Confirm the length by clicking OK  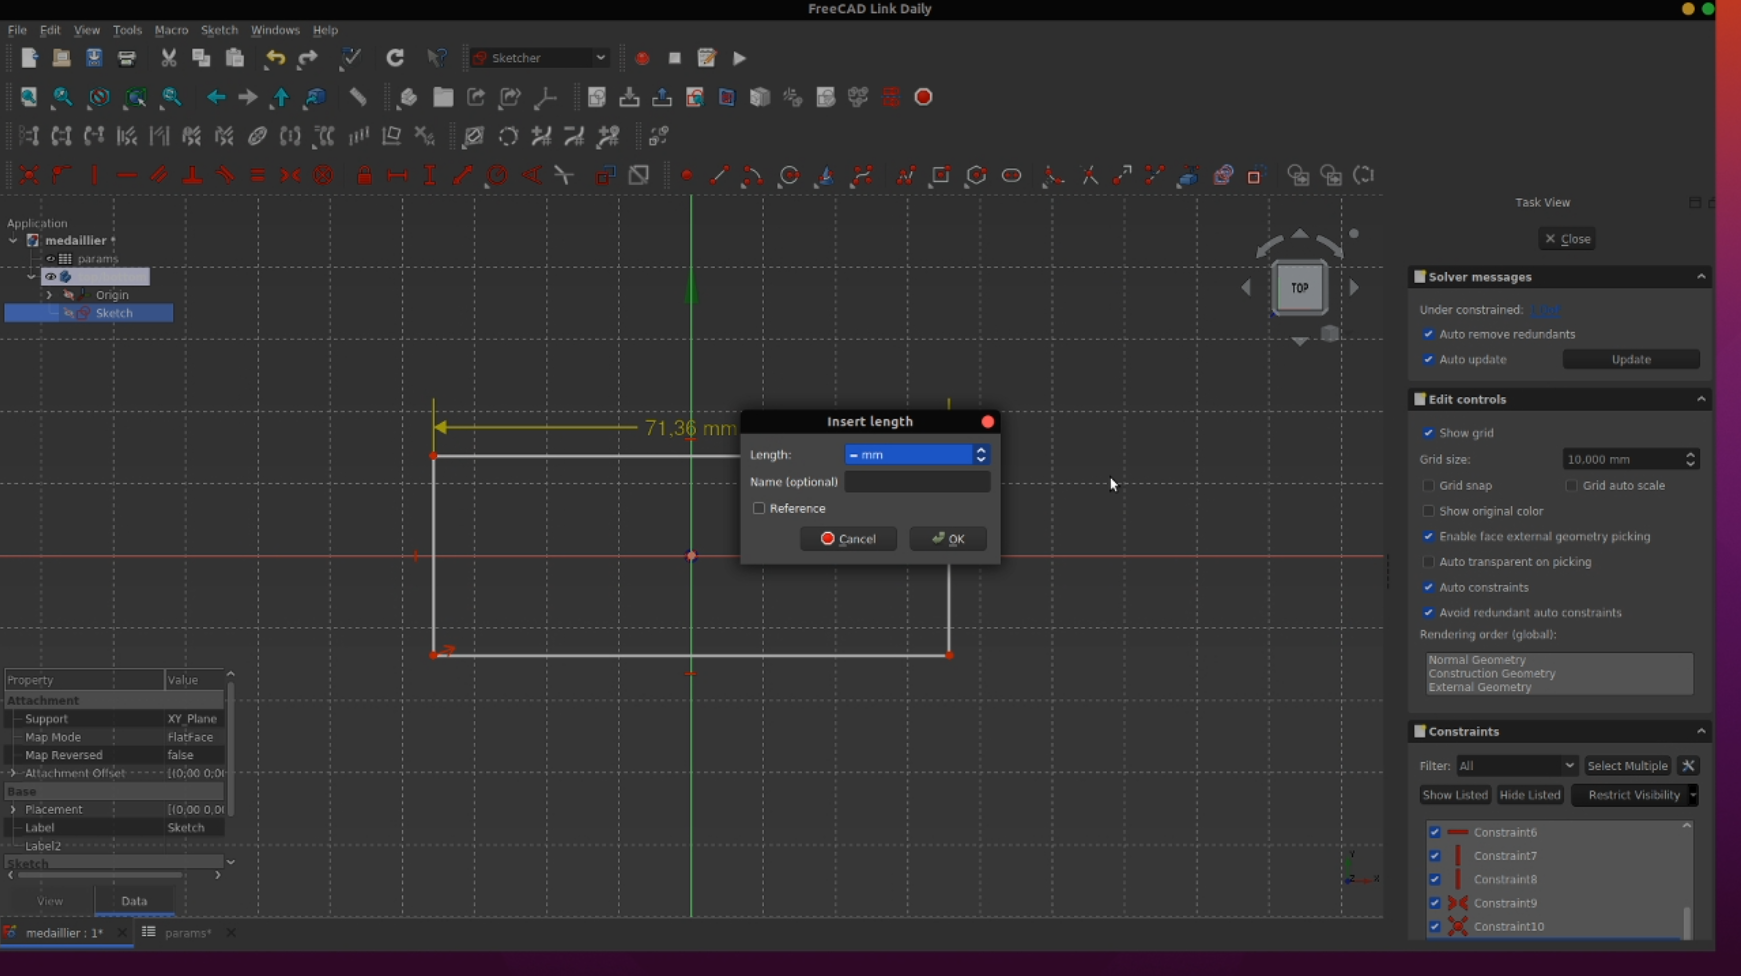click(947, 538)
